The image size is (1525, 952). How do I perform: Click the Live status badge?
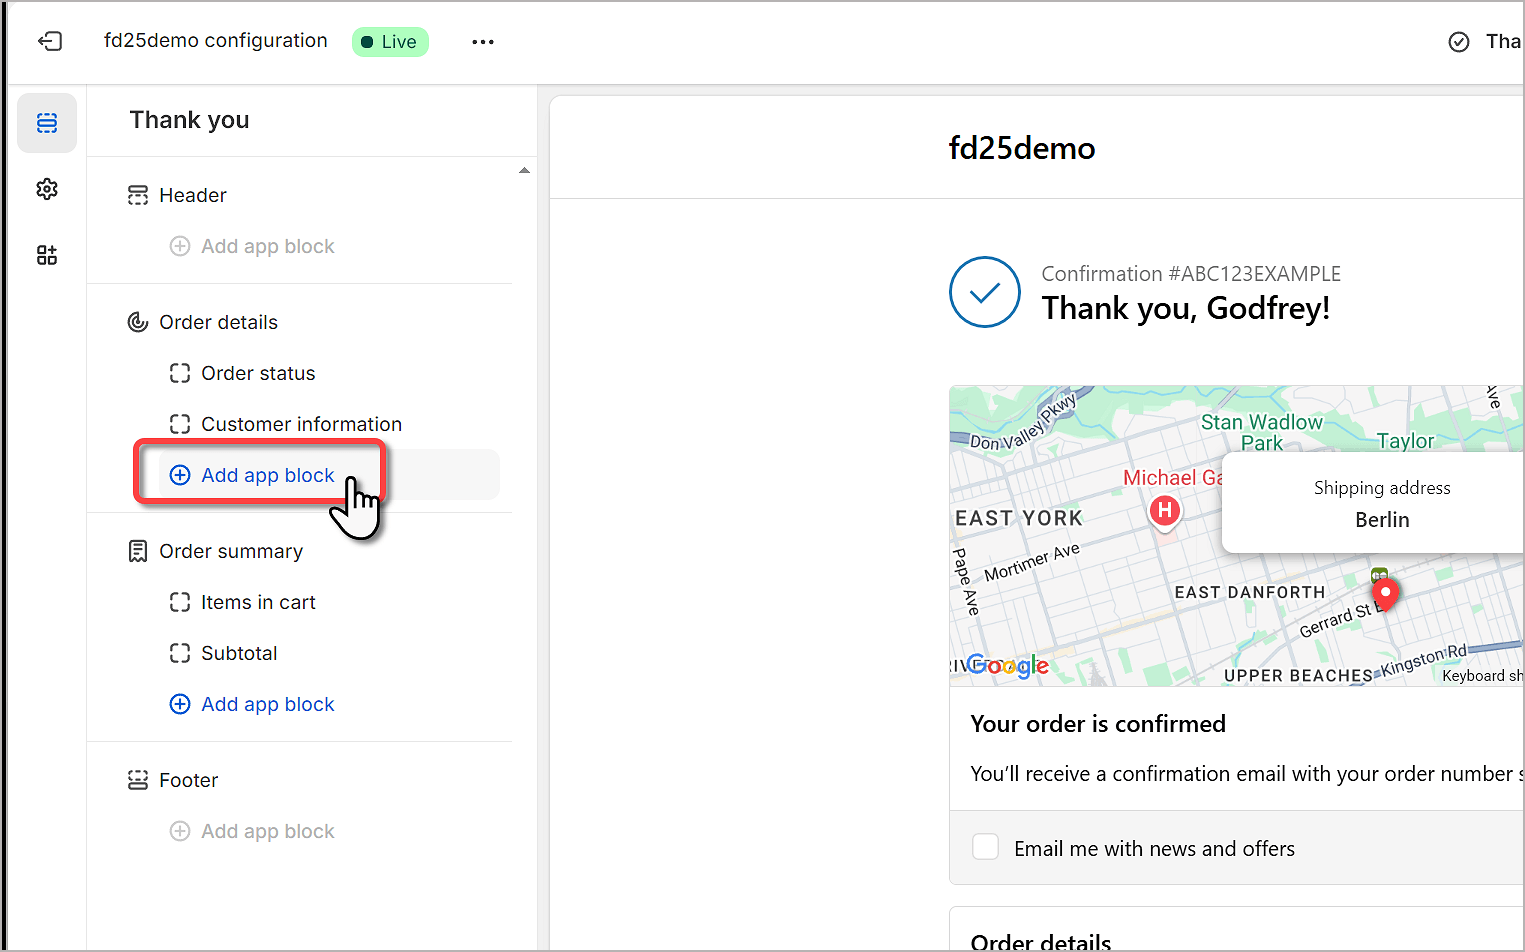389,42
